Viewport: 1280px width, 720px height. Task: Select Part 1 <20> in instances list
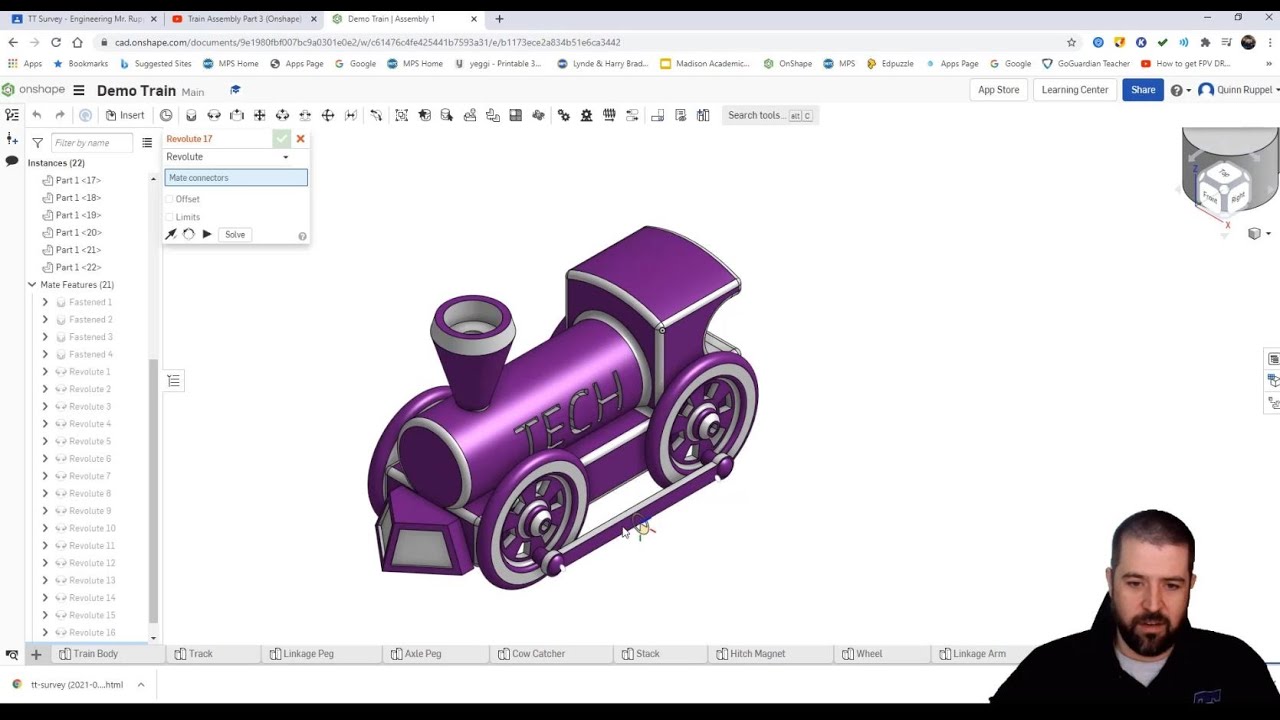tap(78, 232)
